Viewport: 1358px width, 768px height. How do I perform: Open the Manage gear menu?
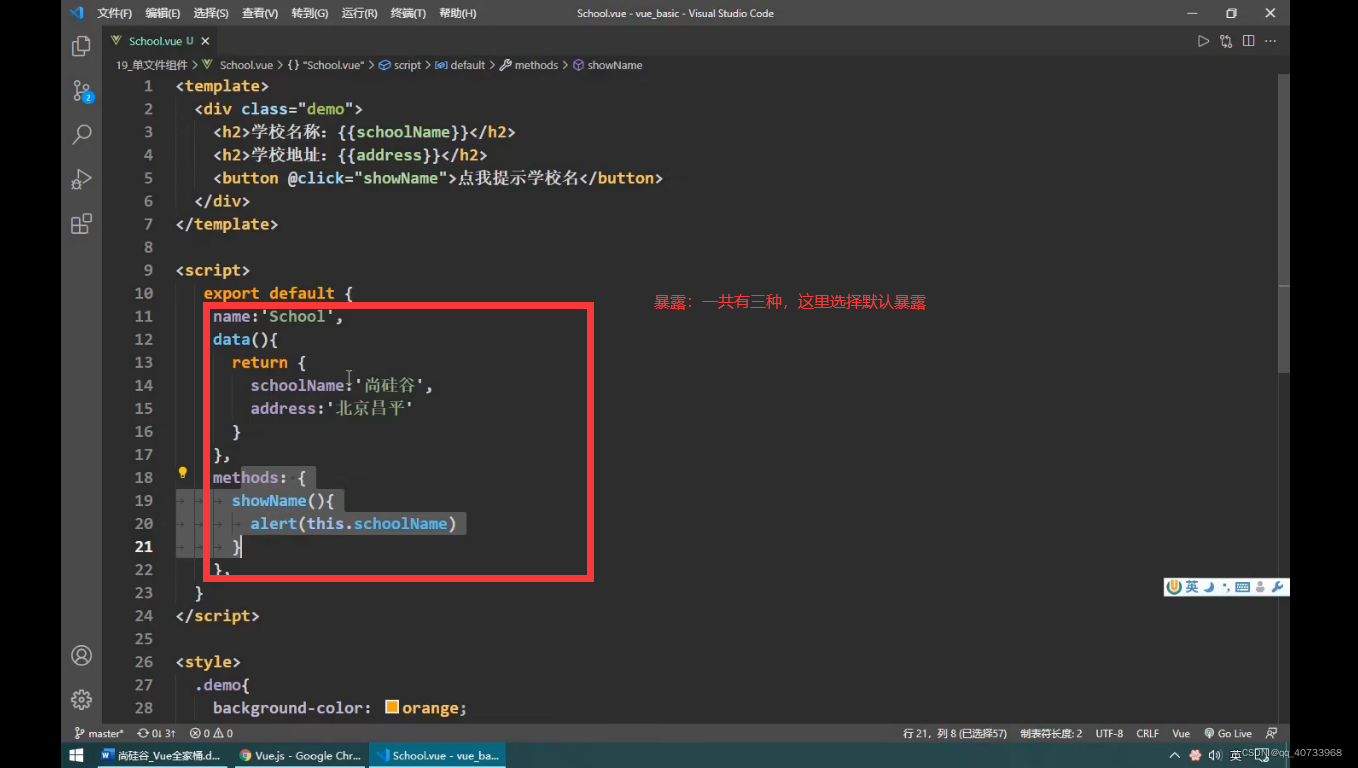point(82,699)
